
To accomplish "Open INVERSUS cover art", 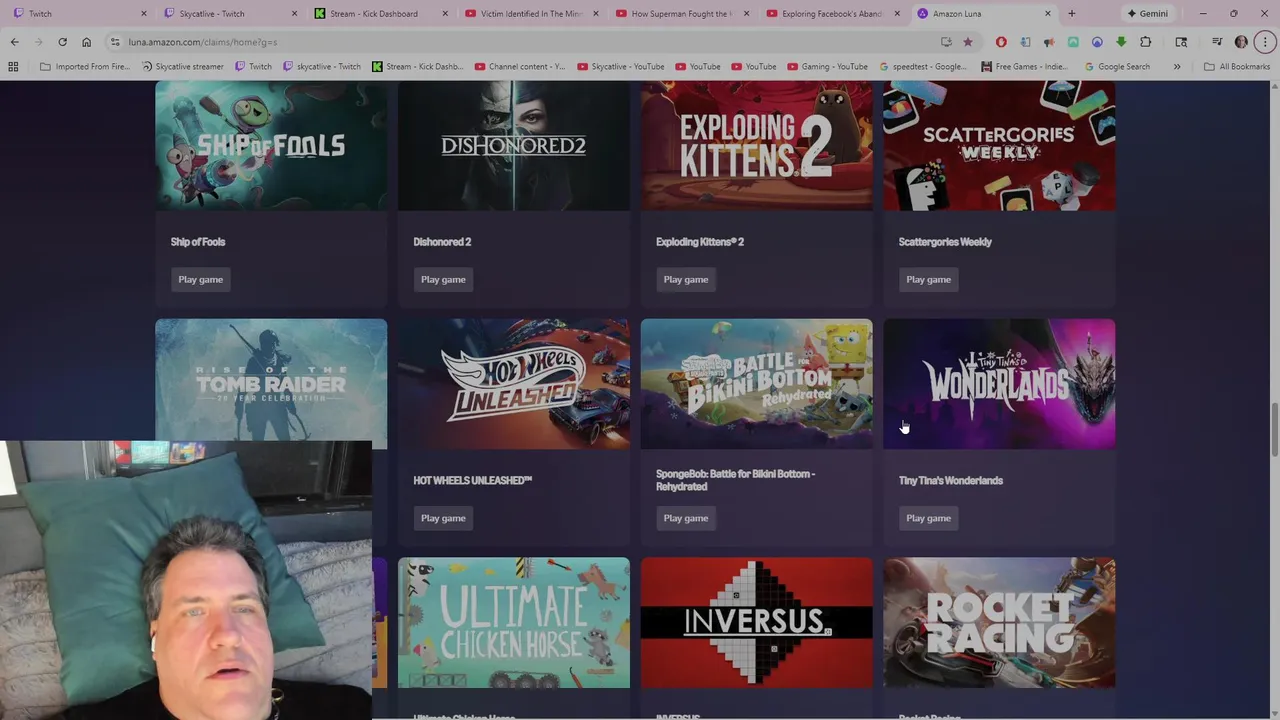I will tap(757, 623).
